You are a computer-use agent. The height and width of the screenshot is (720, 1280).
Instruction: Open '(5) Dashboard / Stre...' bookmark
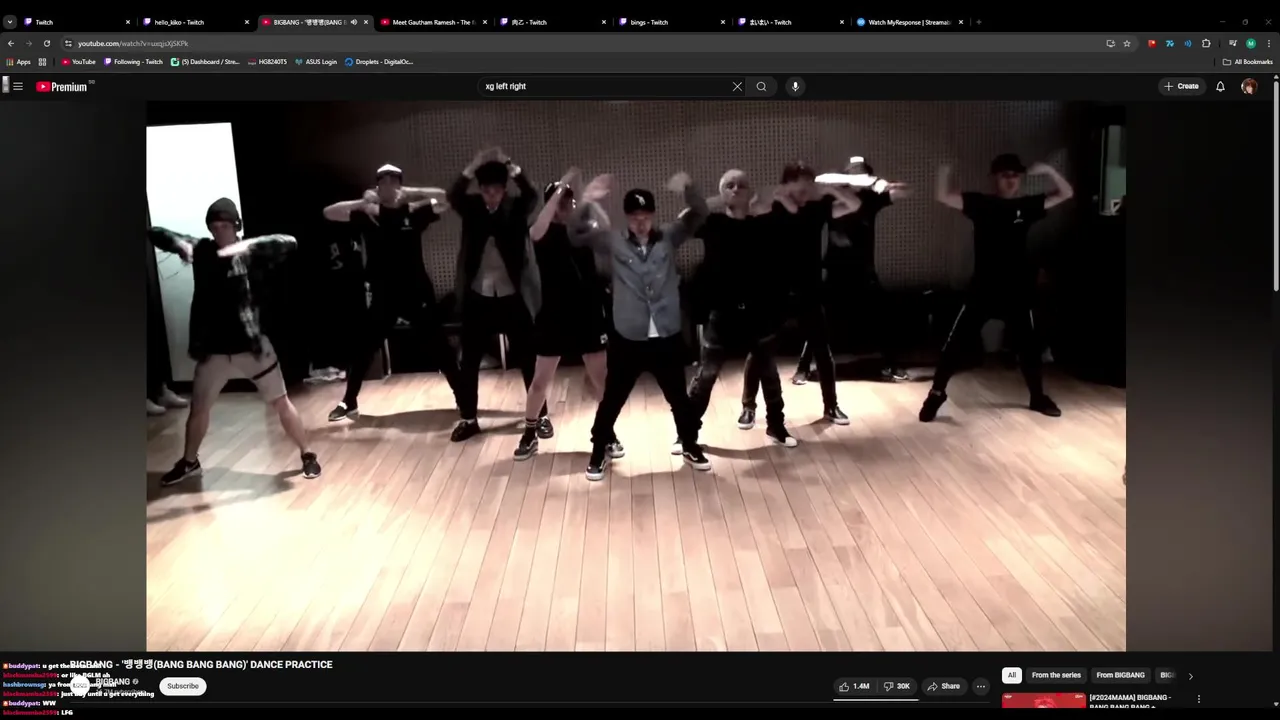(x=205, y=62)
